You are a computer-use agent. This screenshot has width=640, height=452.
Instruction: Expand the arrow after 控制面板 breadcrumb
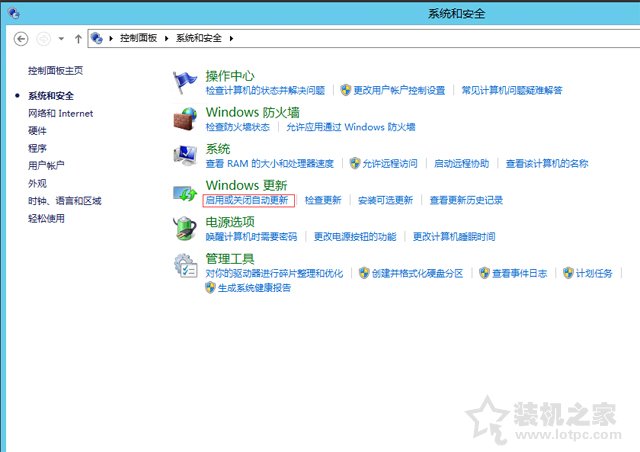167,38
